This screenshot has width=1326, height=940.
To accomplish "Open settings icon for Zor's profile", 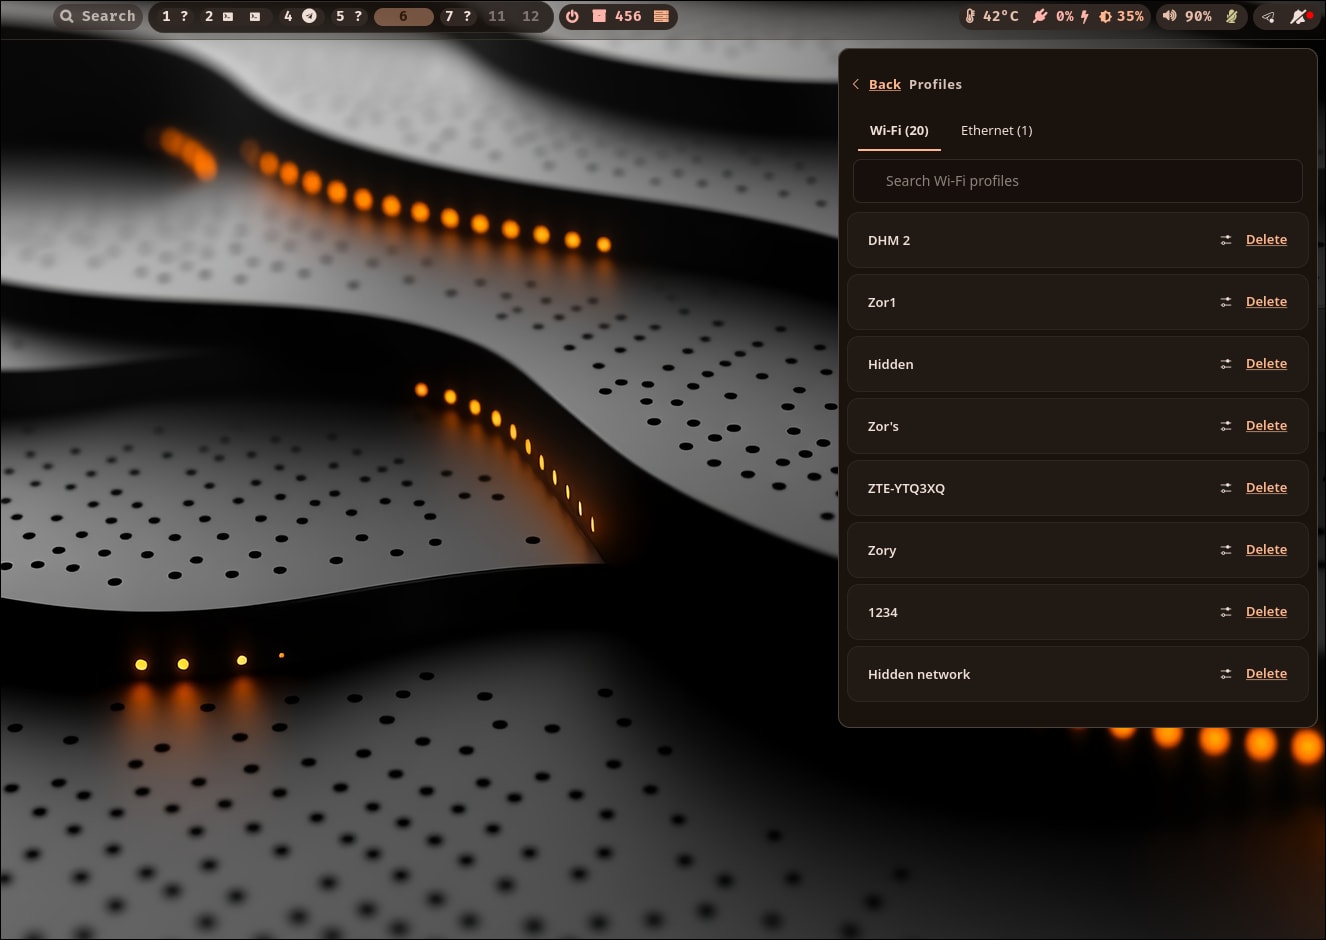I will 1225,426.
